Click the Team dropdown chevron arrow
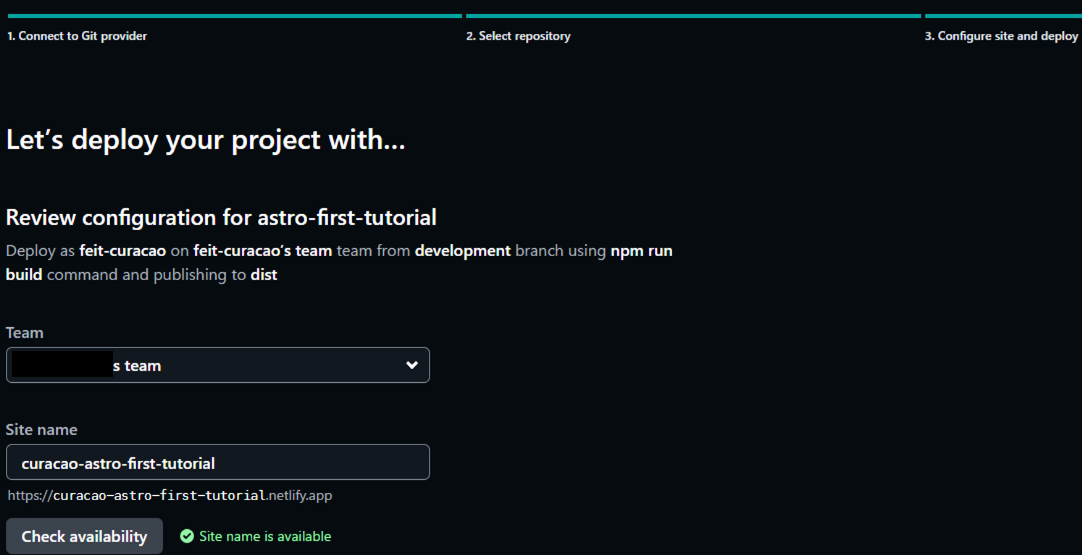This screenshot has height=555, width=1082. [412, 365]
